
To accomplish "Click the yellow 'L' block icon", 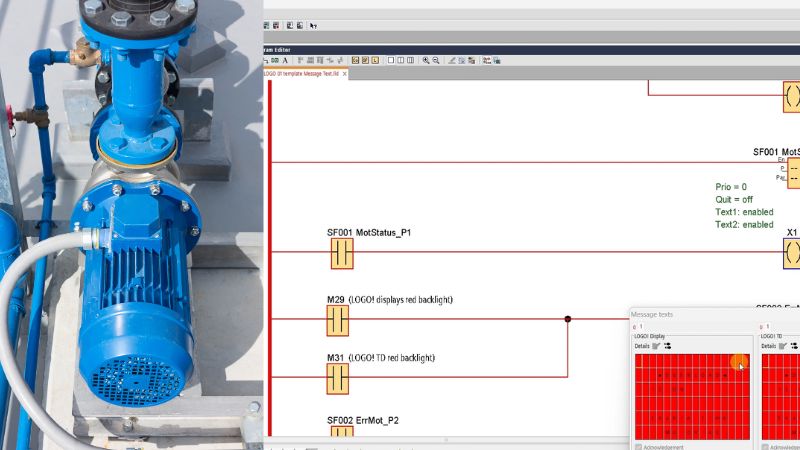I will 375,60.
